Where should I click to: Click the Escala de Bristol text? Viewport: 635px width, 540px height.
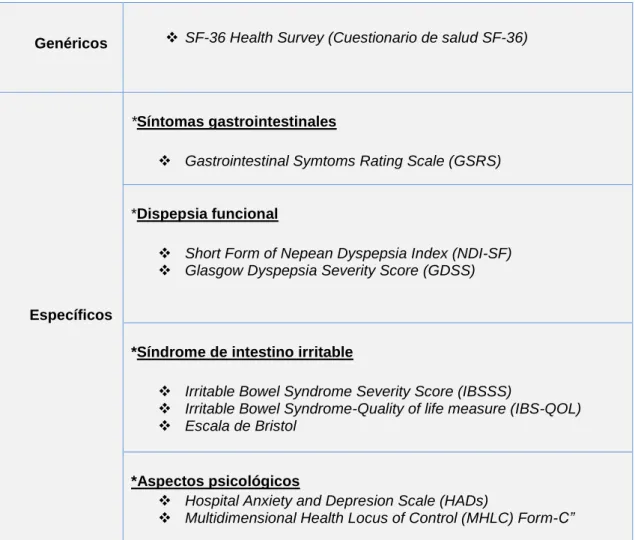241,426
